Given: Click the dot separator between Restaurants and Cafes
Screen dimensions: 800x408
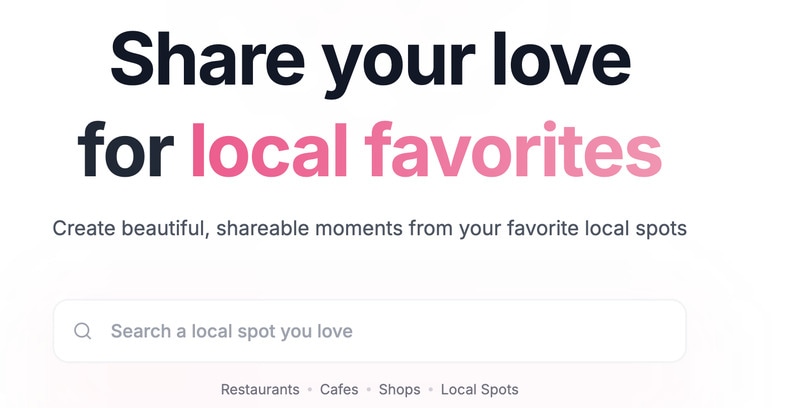Looking at the screenshot, I should click(x=309, y=390).
